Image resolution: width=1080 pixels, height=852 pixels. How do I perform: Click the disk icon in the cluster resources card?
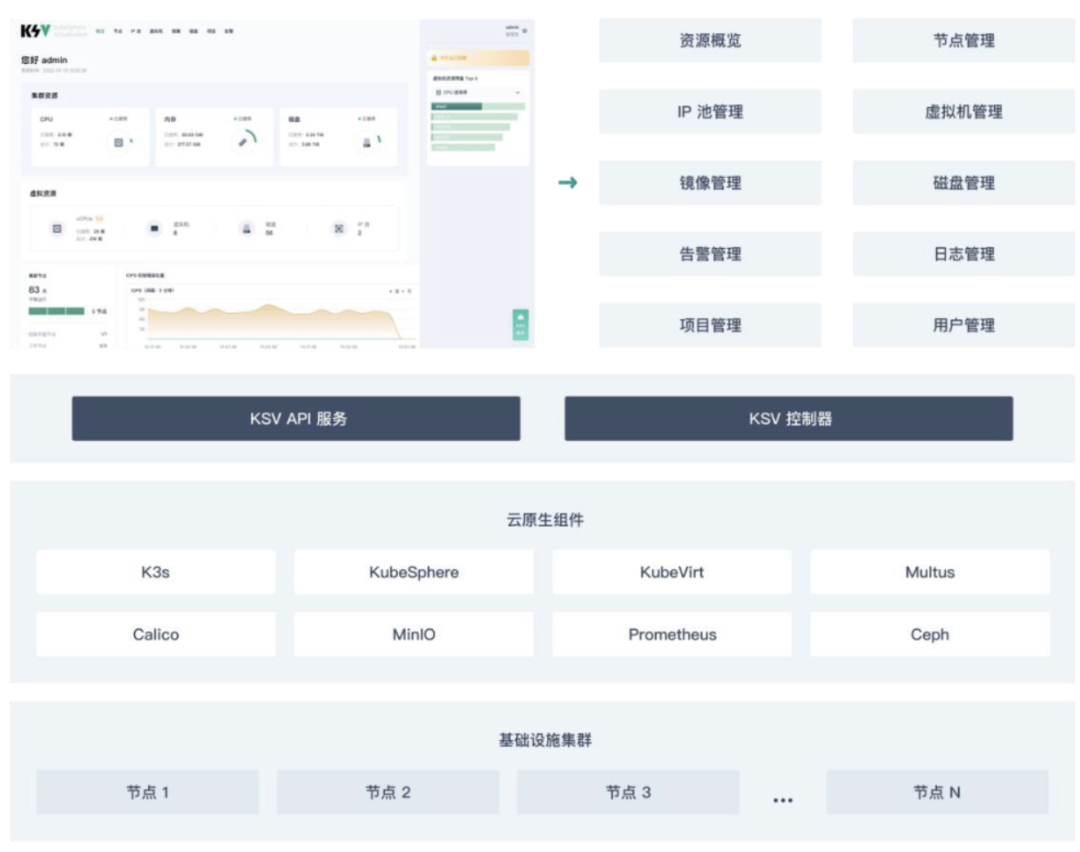[x=366, y=143]
